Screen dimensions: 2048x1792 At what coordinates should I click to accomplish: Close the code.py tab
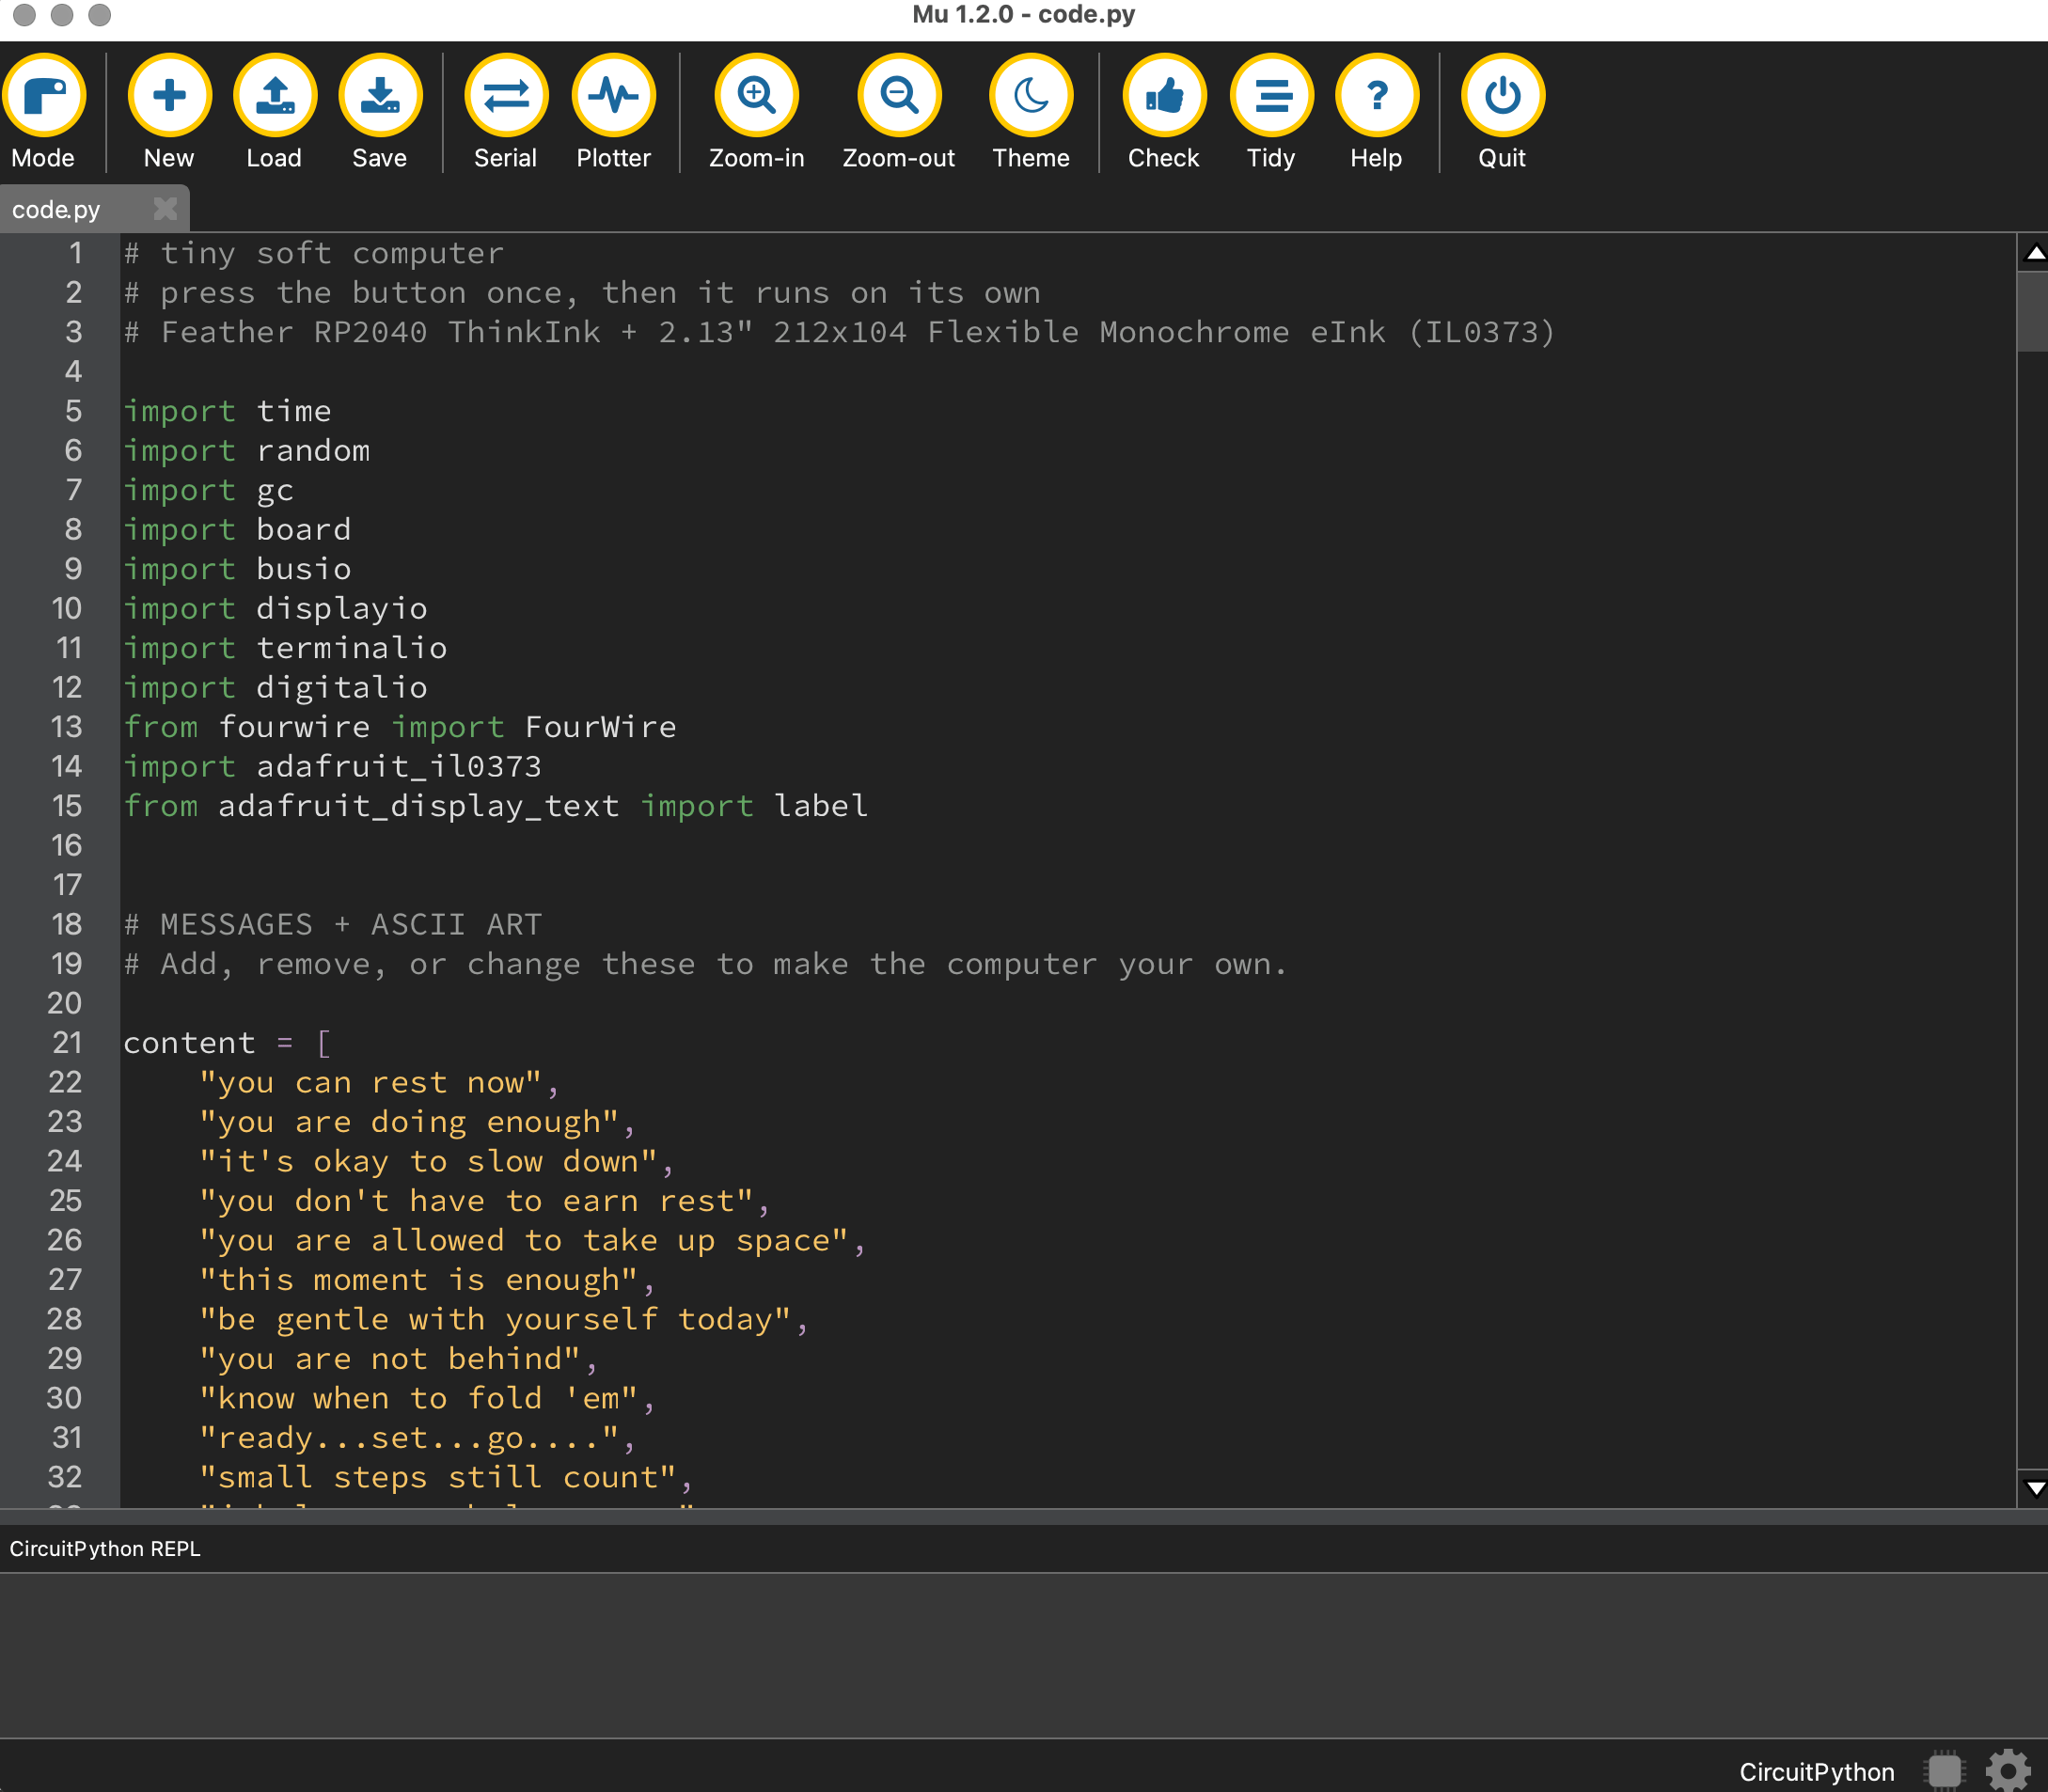[165, 209]
